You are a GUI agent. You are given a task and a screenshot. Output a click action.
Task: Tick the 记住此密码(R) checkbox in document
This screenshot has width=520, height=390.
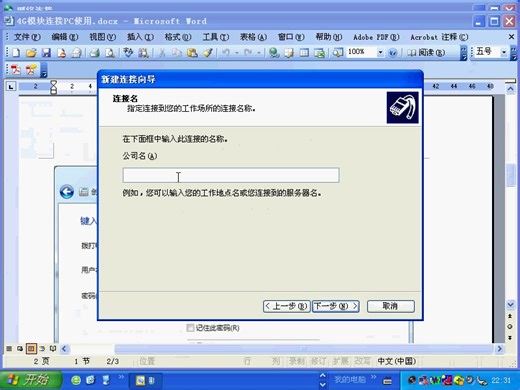coord(190,328)
